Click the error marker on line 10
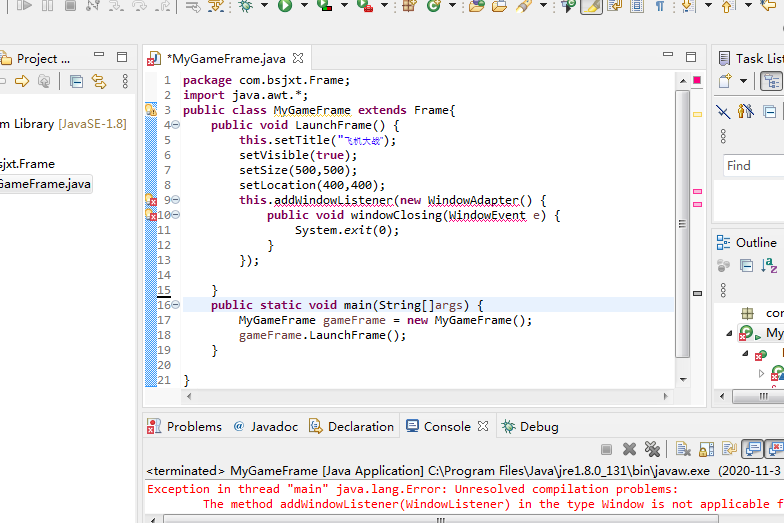 pos(150,215)
